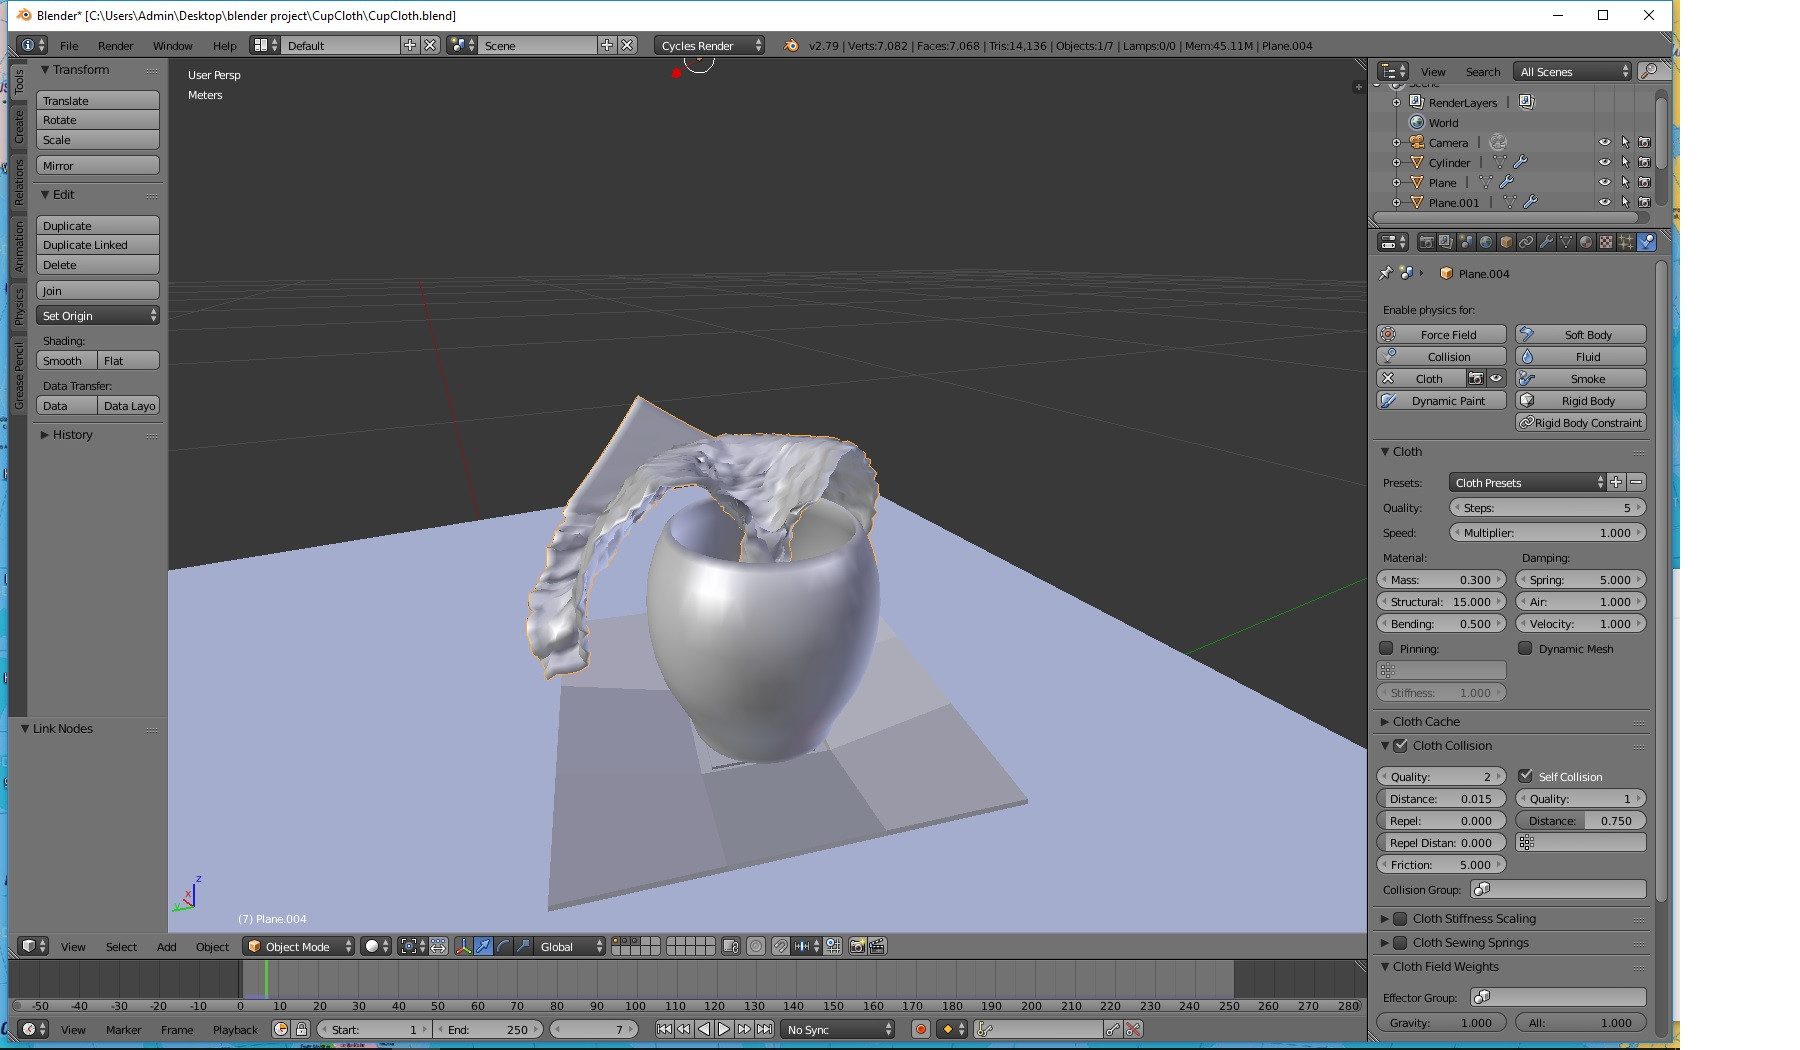Toggle Plane.001 renderability camera in outliner
Viewport: 1800px width, 1050px height.
(1644, 202)
